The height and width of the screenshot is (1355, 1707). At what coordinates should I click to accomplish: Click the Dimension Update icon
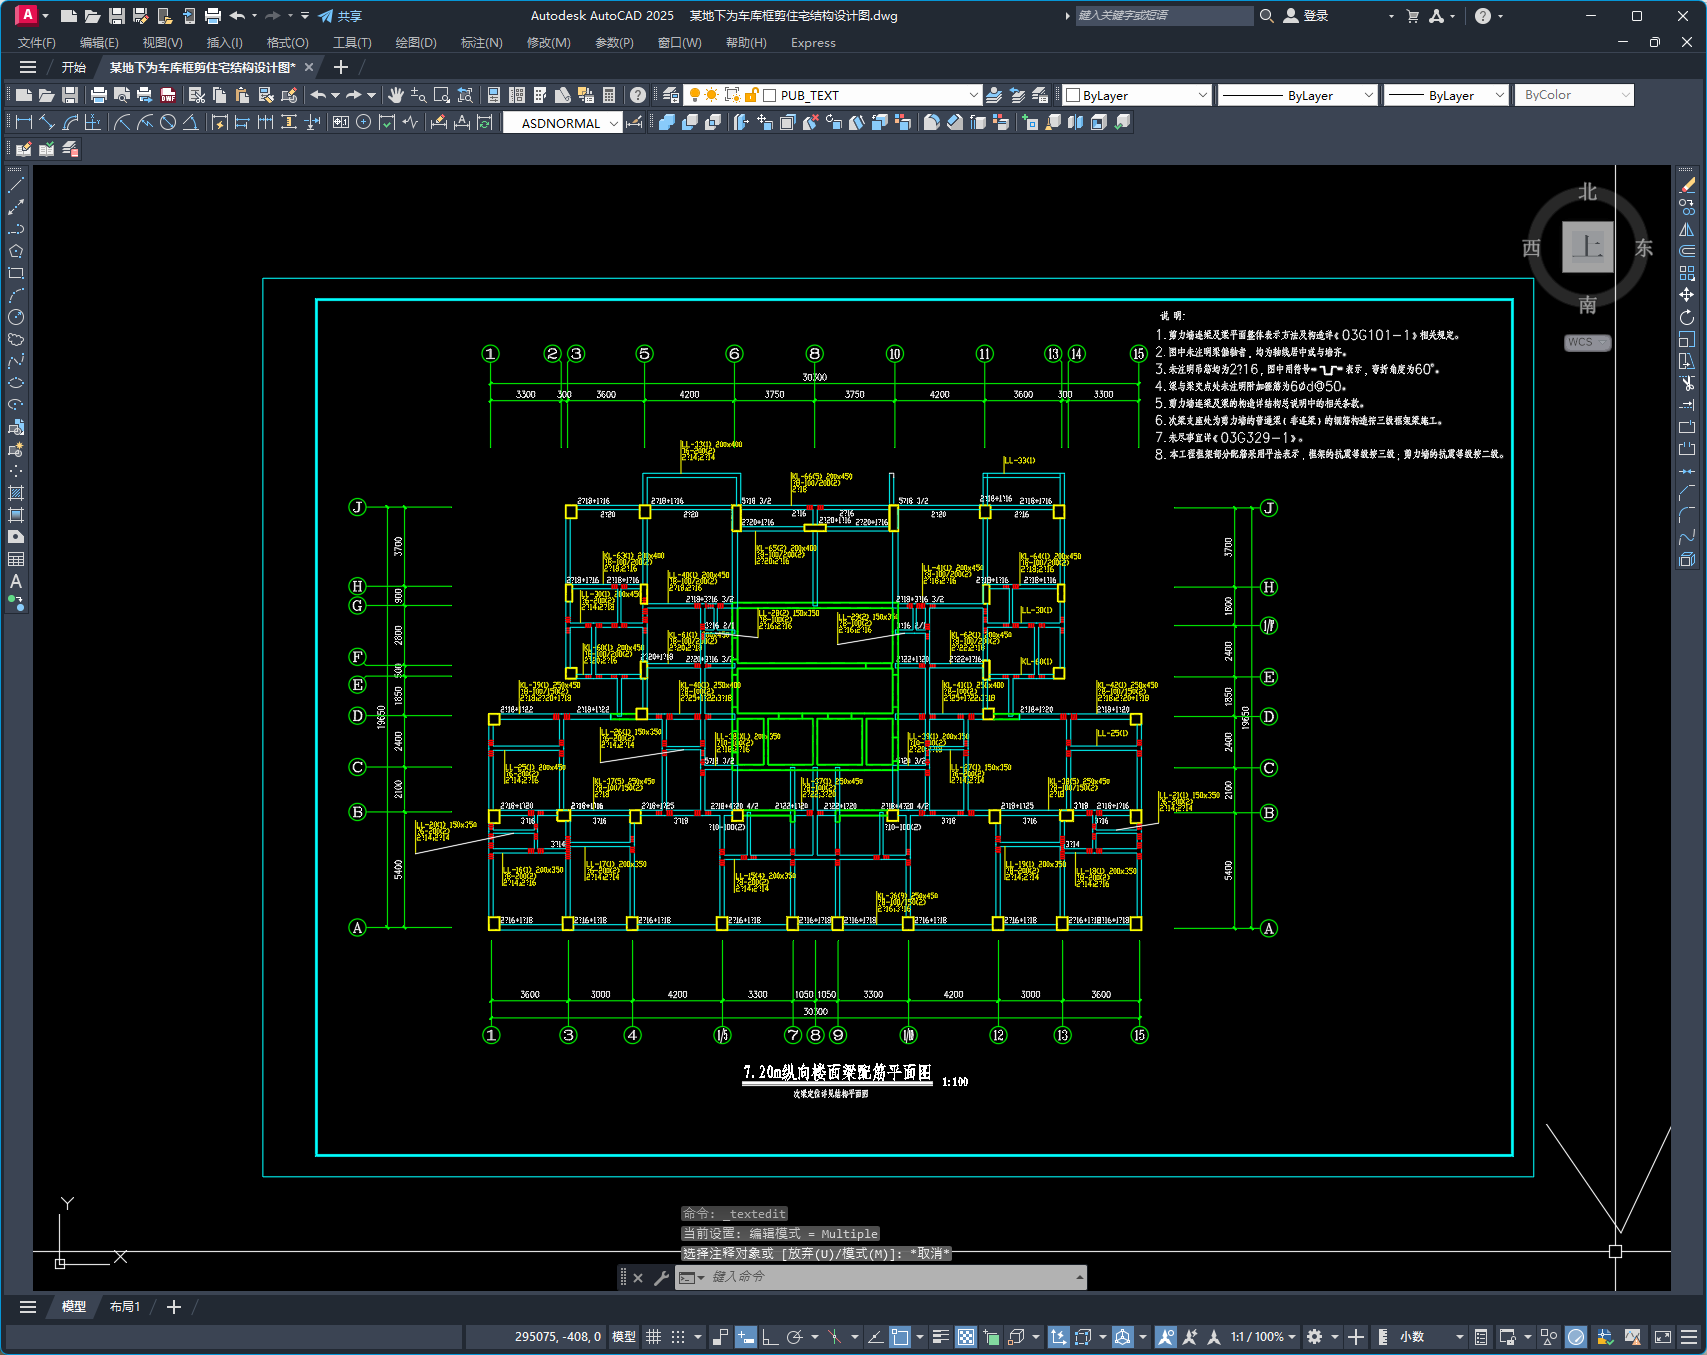pos(485,122)
